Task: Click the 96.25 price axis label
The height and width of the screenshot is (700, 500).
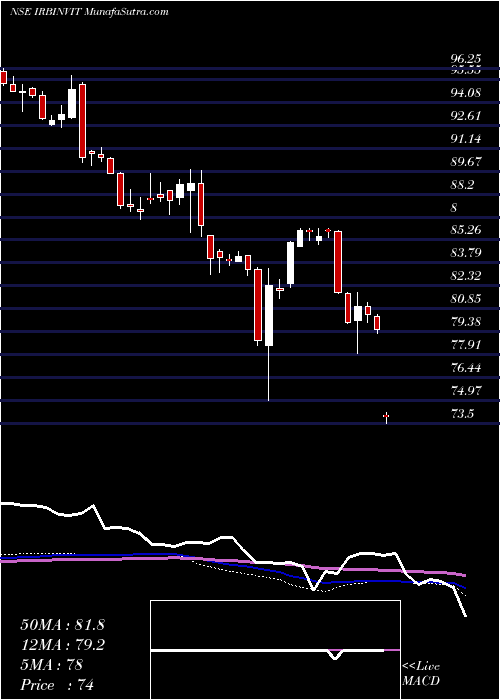Action: (x=465, y=58)
